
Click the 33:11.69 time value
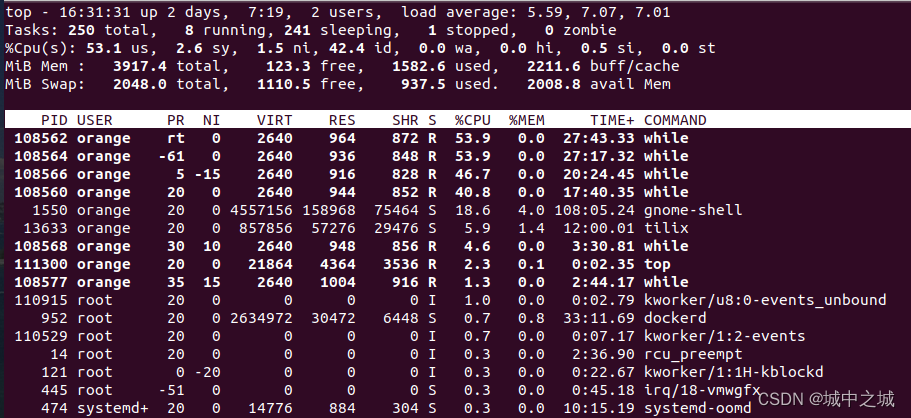coord(598,319)
